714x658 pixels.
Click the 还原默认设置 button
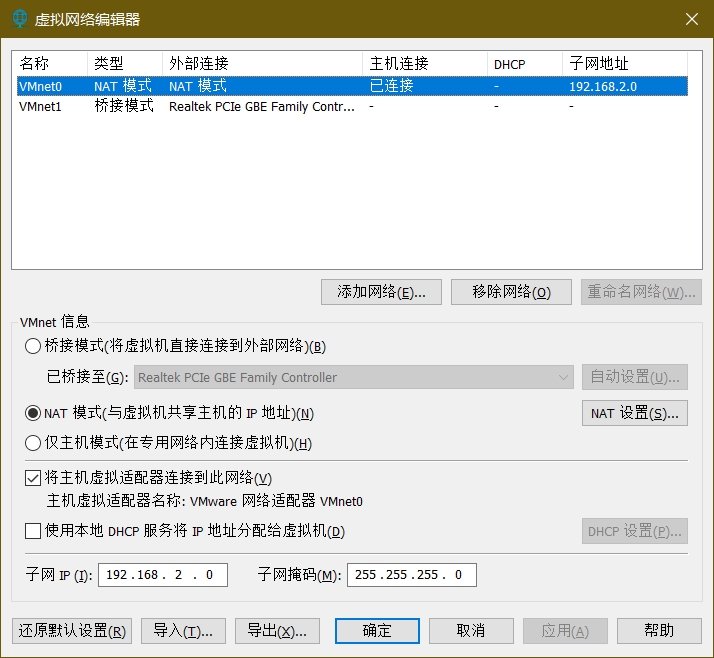(72, 630)
